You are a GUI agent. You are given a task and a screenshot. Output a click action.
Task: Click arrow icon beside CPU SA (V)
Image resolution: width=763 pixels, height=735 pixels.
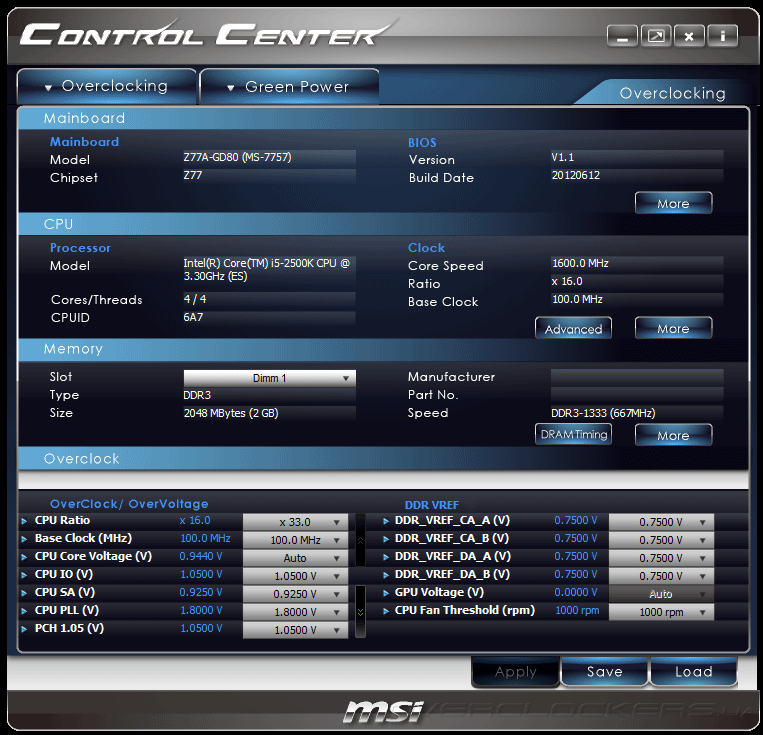point(24,593)
